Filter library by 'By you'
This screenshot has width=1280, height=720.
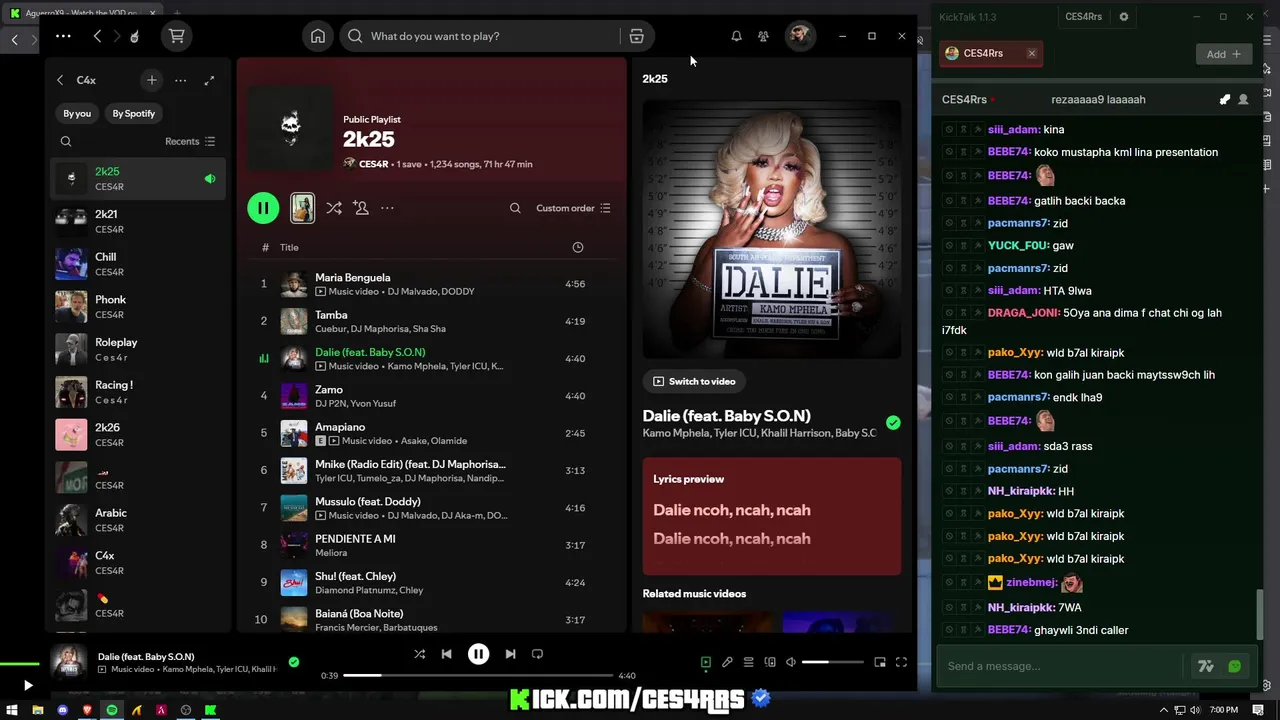coord(77,113)
